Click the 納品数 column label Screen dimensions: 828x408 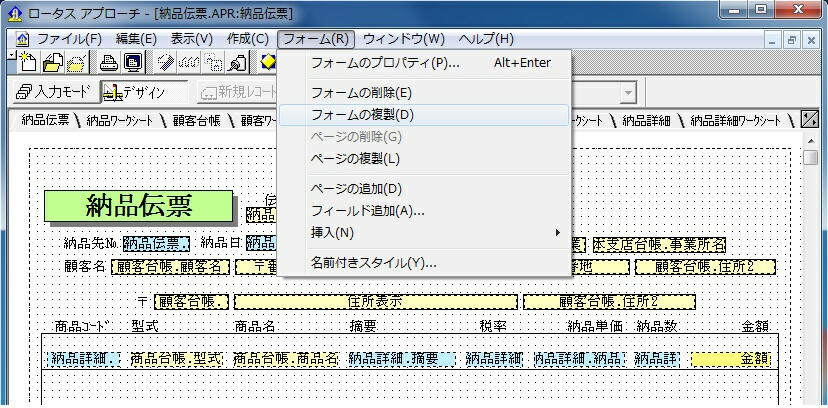657,326
